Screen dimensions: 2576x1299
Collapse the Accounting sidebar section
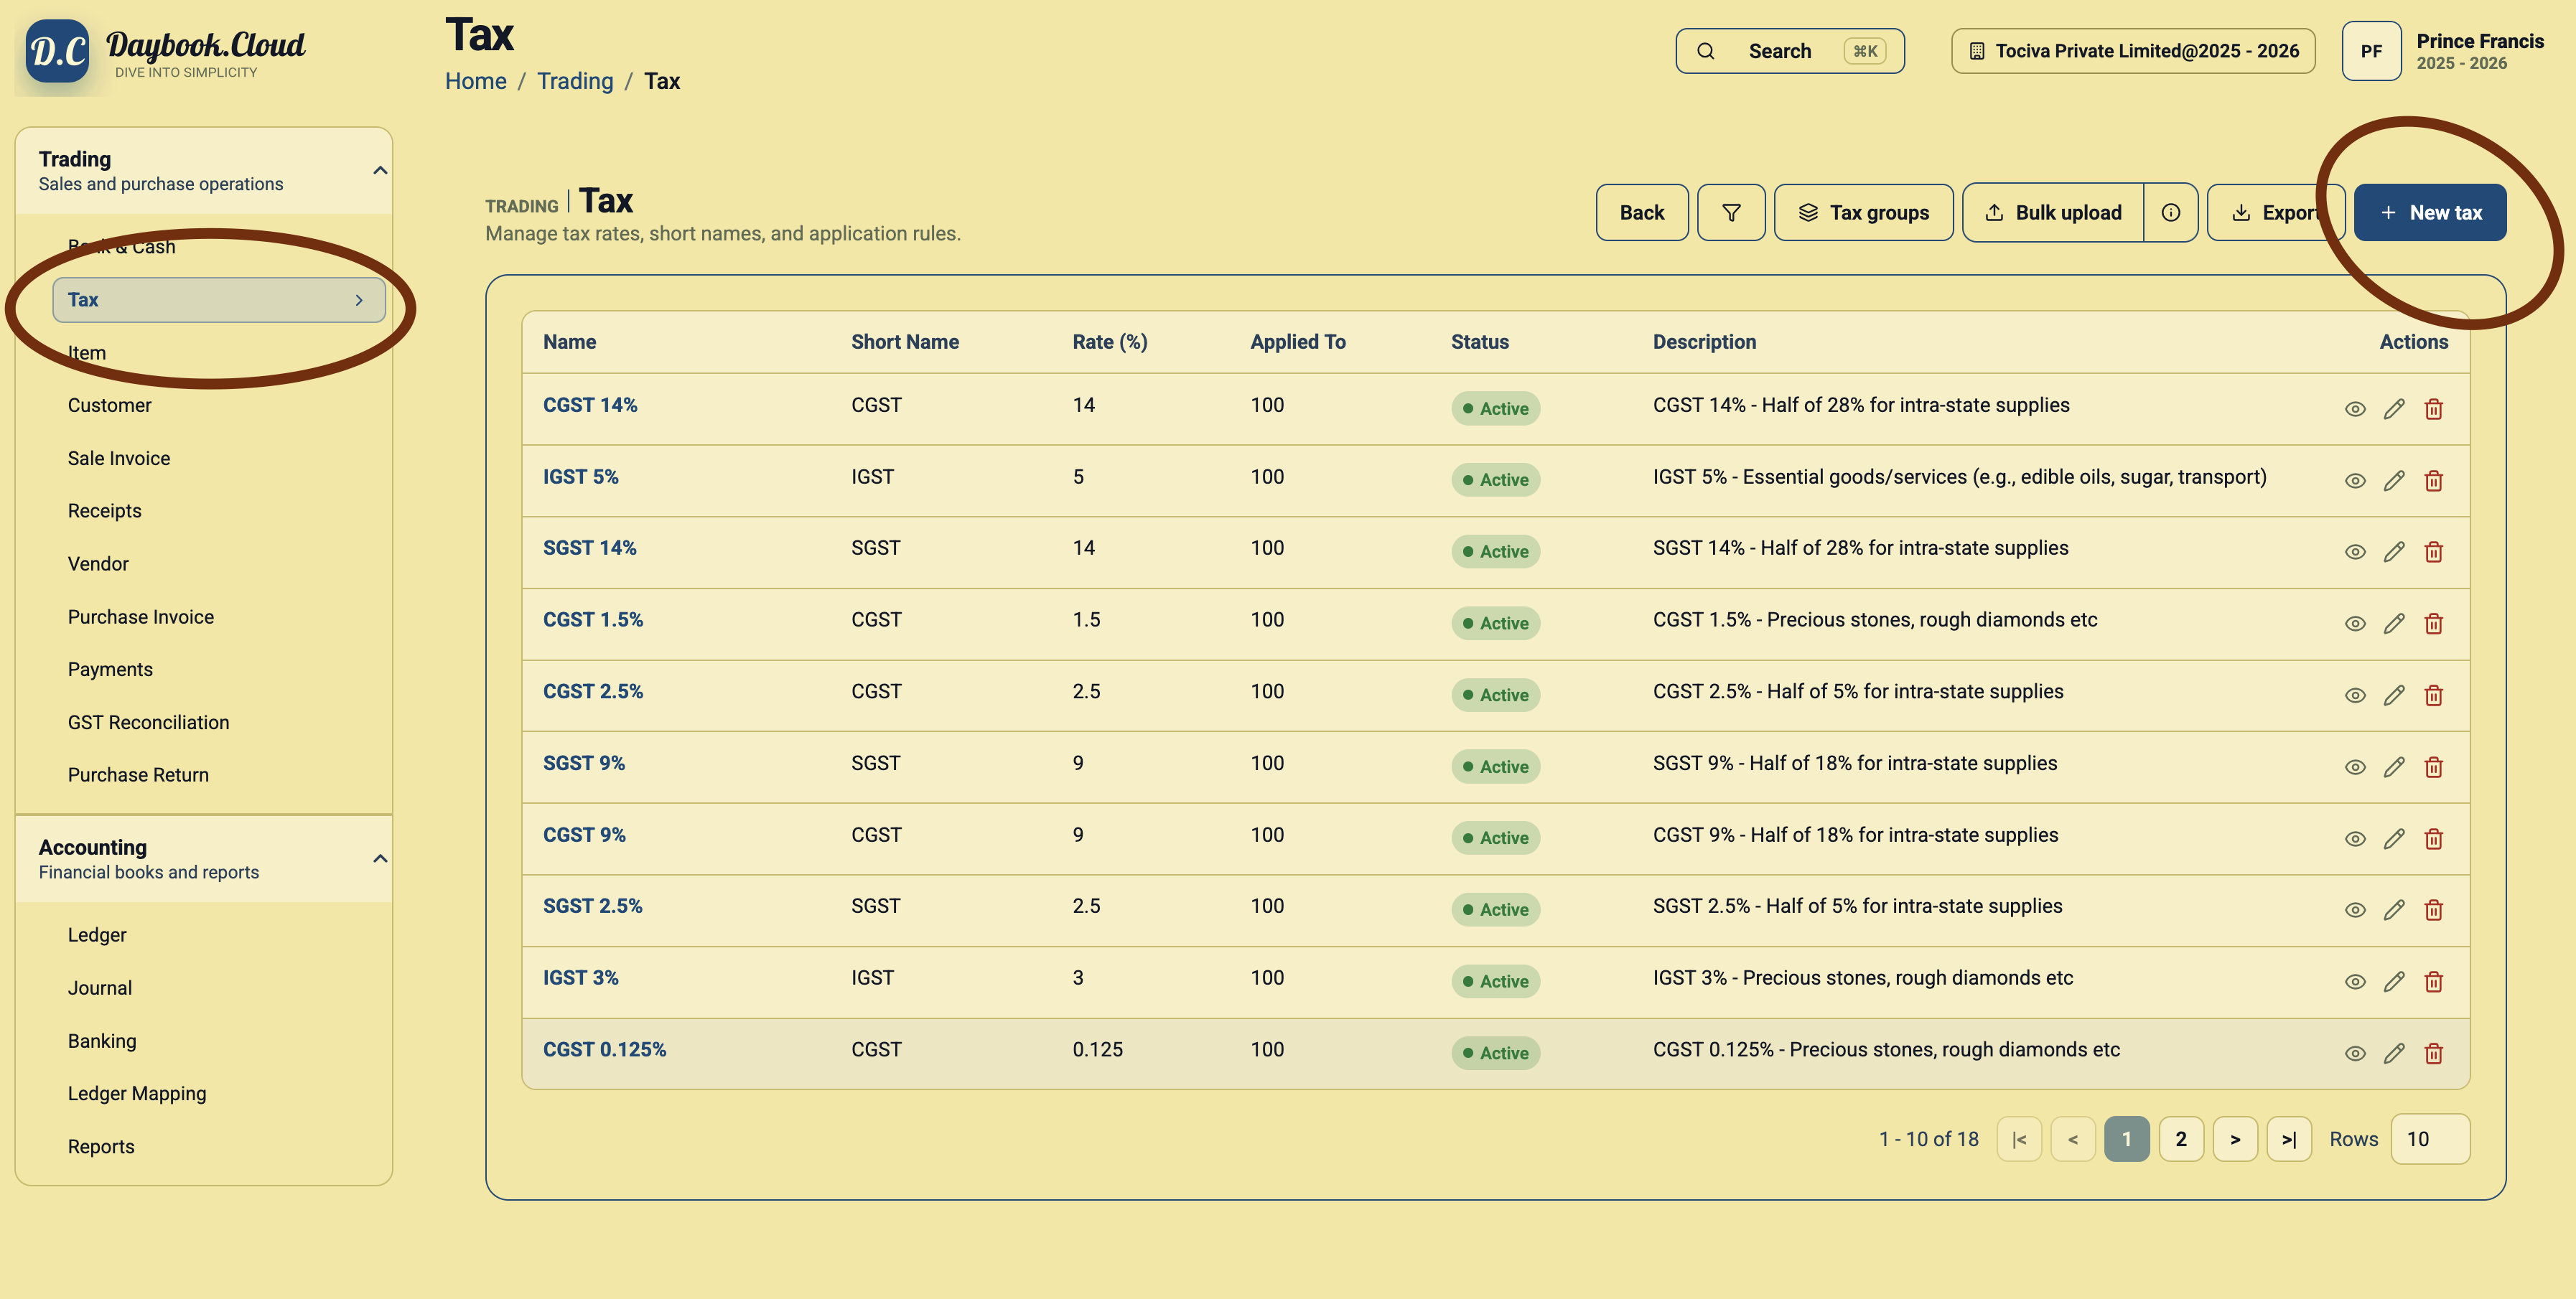(380, 859)
